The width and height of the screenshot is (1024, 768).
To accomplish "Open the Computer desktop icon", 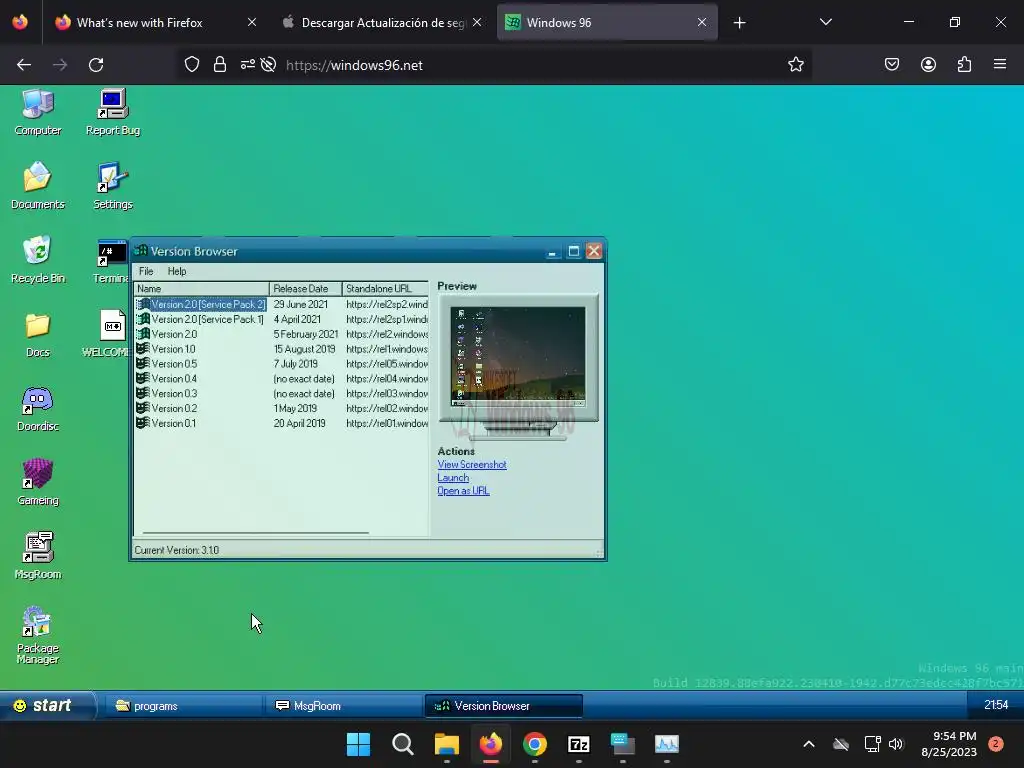I will coord(38,112).
